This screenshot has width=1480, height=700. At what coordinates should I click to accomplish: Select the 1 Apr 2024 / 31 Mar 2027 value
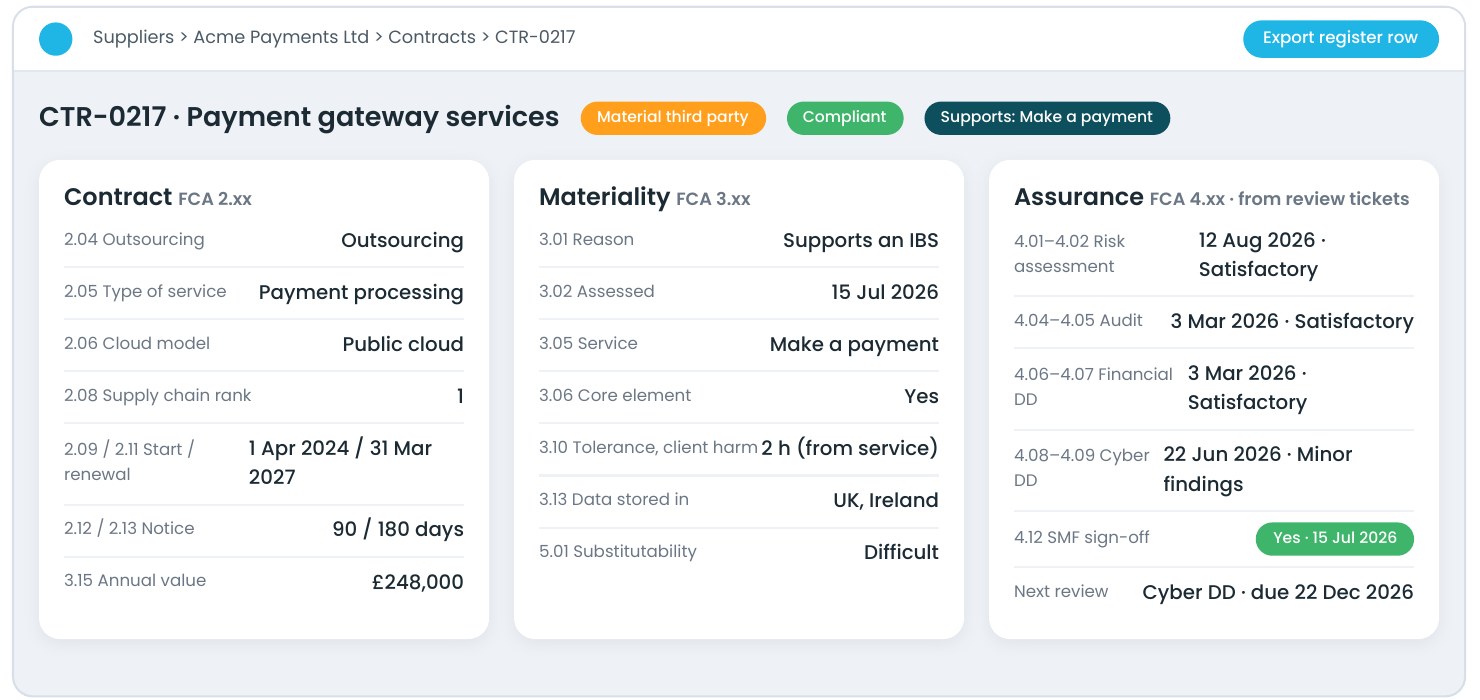pyautogui.click(x=340, y=462)
